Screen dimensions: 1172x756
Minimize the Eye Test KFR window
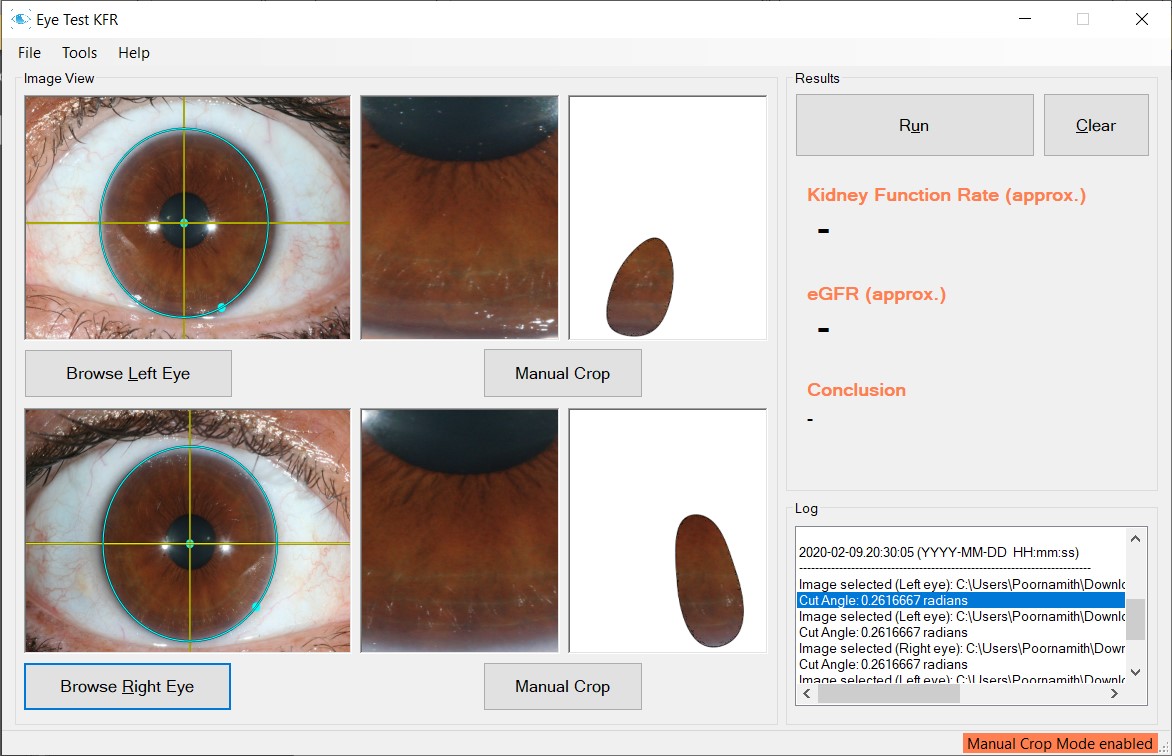coord(1025,19)
